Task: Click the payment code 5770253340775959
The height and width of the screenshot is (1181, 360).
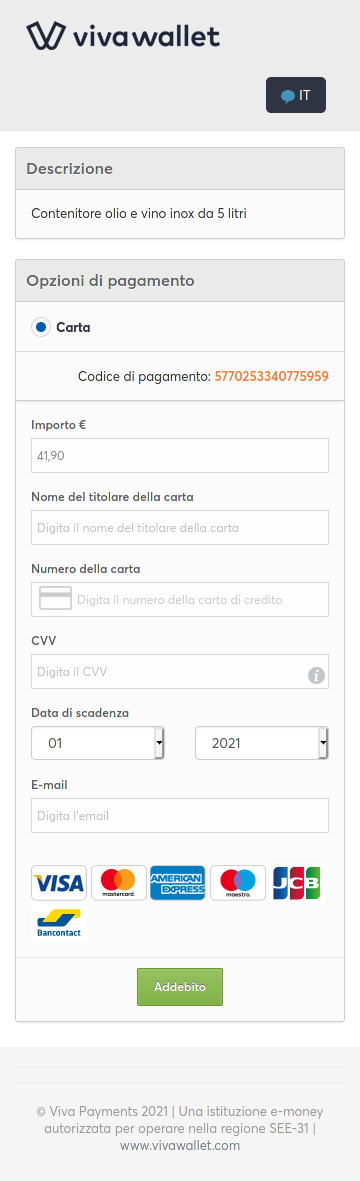Action: point(272,375)
